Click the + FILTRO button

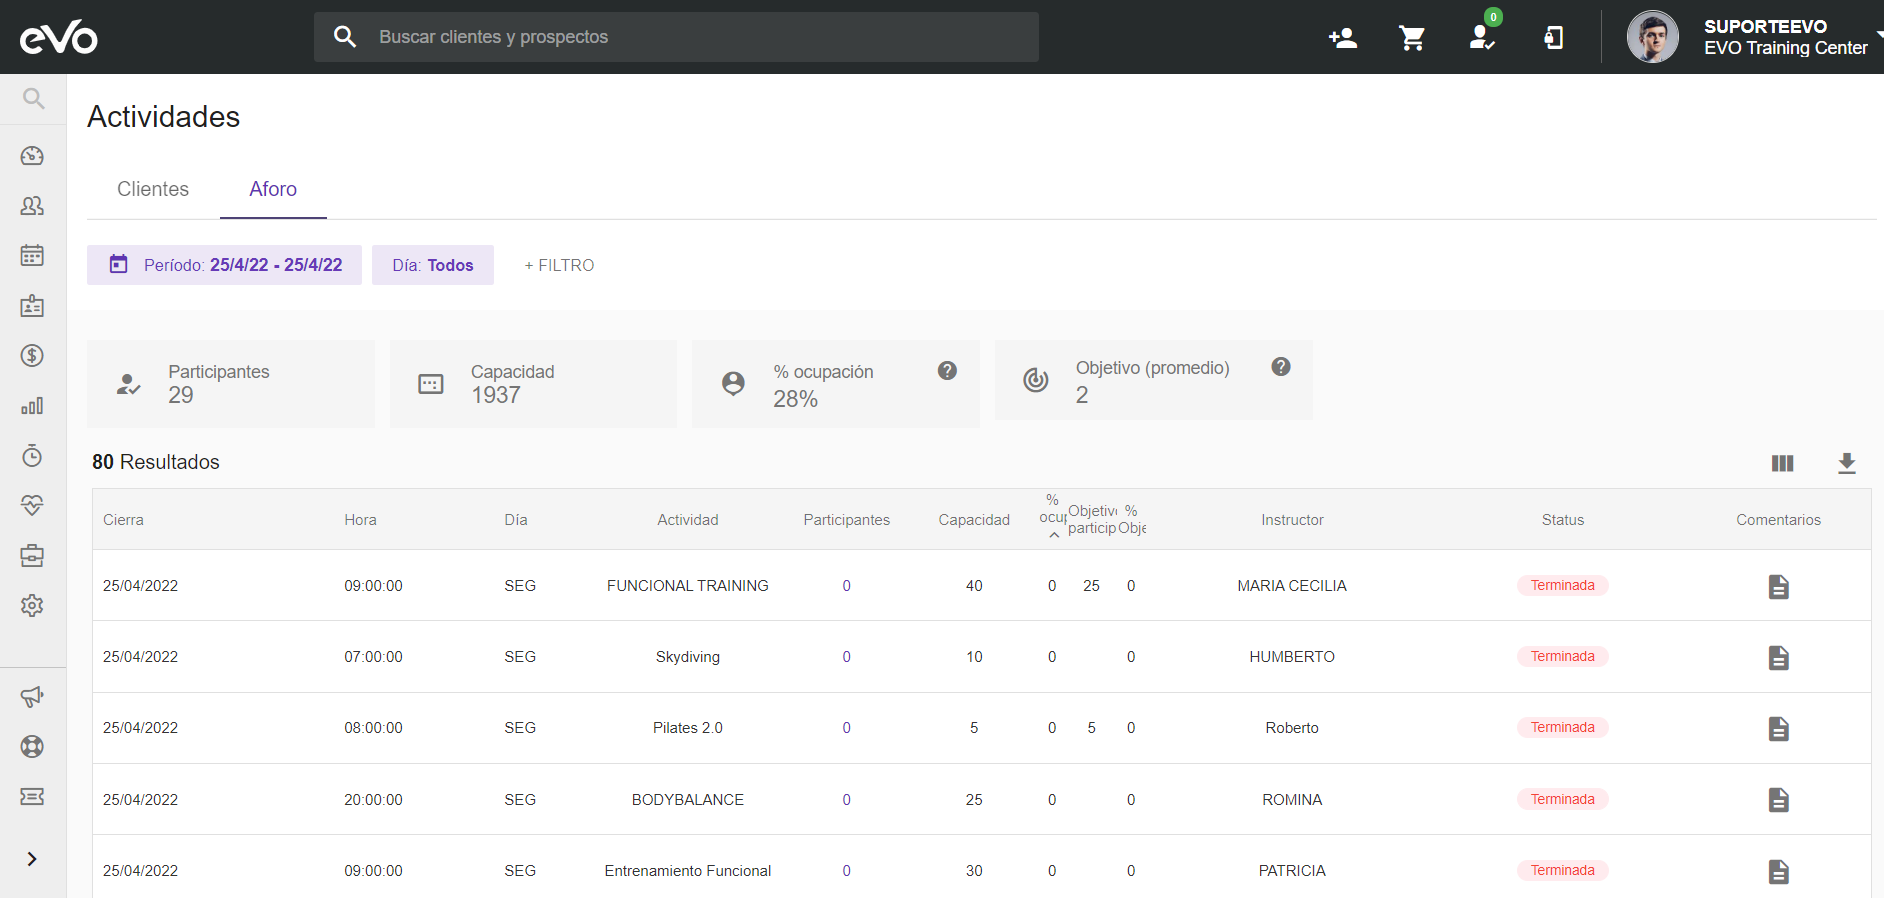[559, 265]
